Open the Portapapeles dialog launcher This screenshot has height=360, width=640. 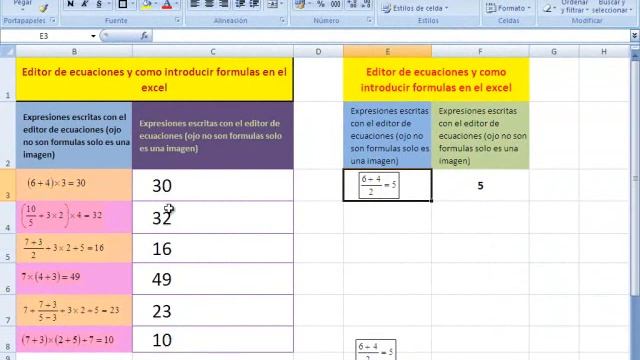tap(53, 20)
